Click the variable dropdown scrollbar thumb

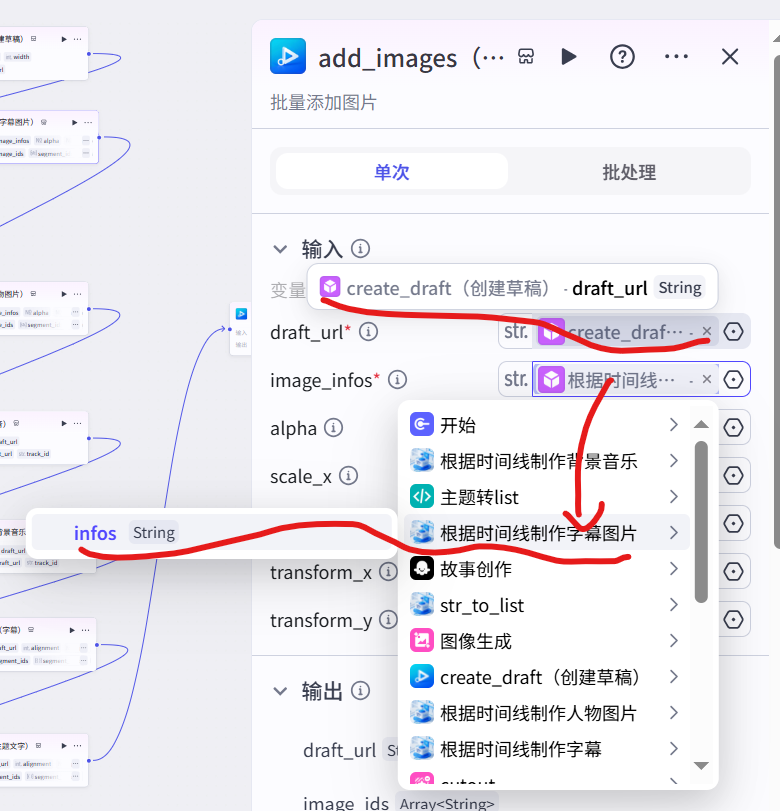[x=701, y=521]
